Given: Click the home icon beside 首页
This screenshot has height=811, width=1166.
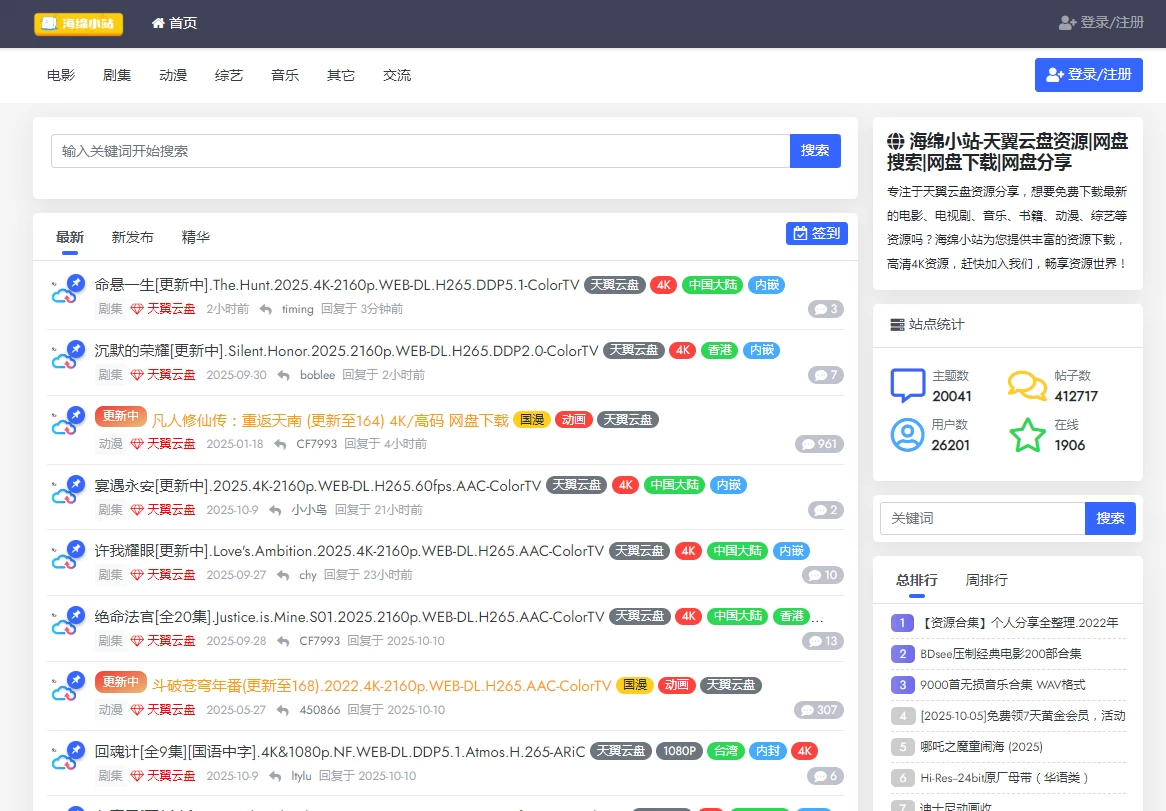Looking at the screenshot, I should pyautogui.click(x=158, y=23).
